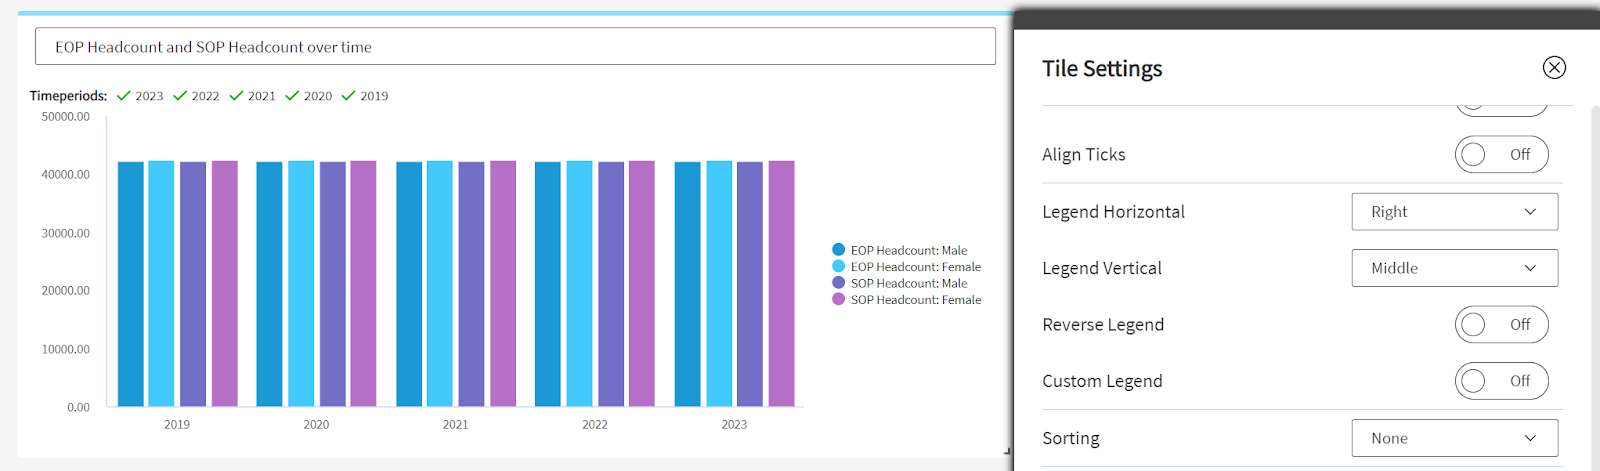1600x471 pixels.
Task: Click the 2019 EOP Headcount Male bar
Action: (x=131, y=284)
